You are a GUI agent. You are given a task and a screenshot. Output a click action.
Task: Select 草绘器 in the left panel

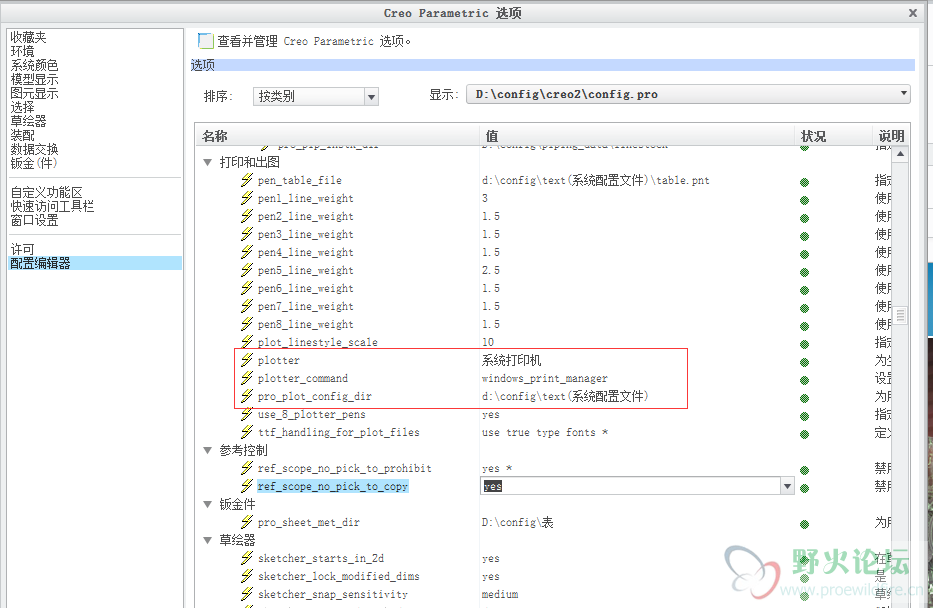tap(28, 121)
